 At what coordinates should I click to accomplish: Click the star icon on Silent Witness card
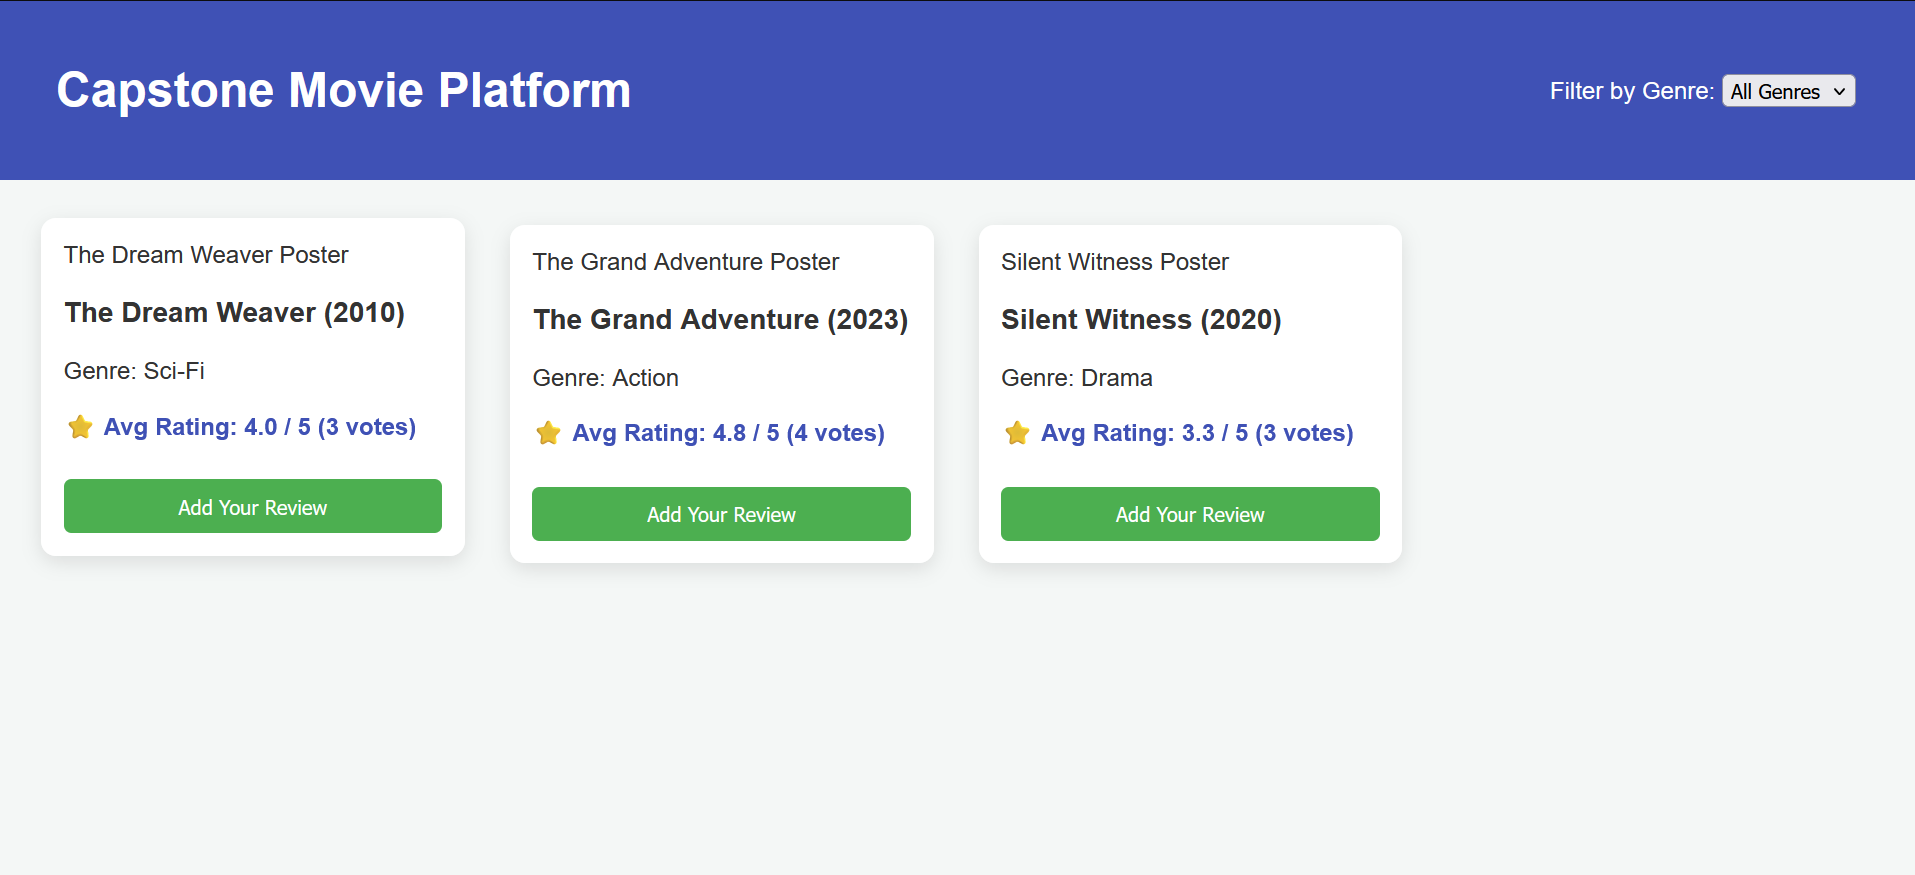click(1017, 434)
